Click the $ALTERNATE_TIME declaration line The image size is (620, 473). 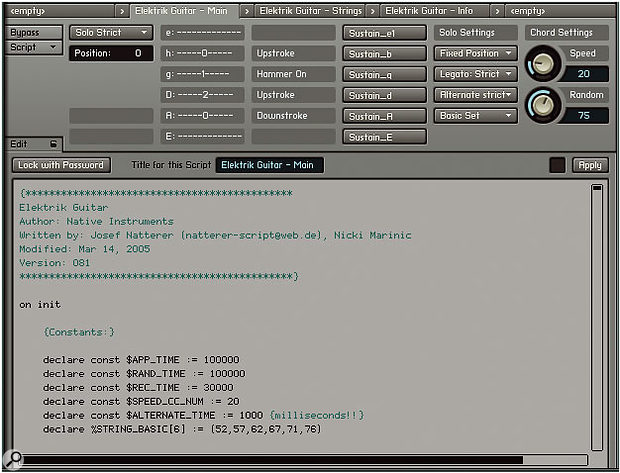click(x=204, y=415)
